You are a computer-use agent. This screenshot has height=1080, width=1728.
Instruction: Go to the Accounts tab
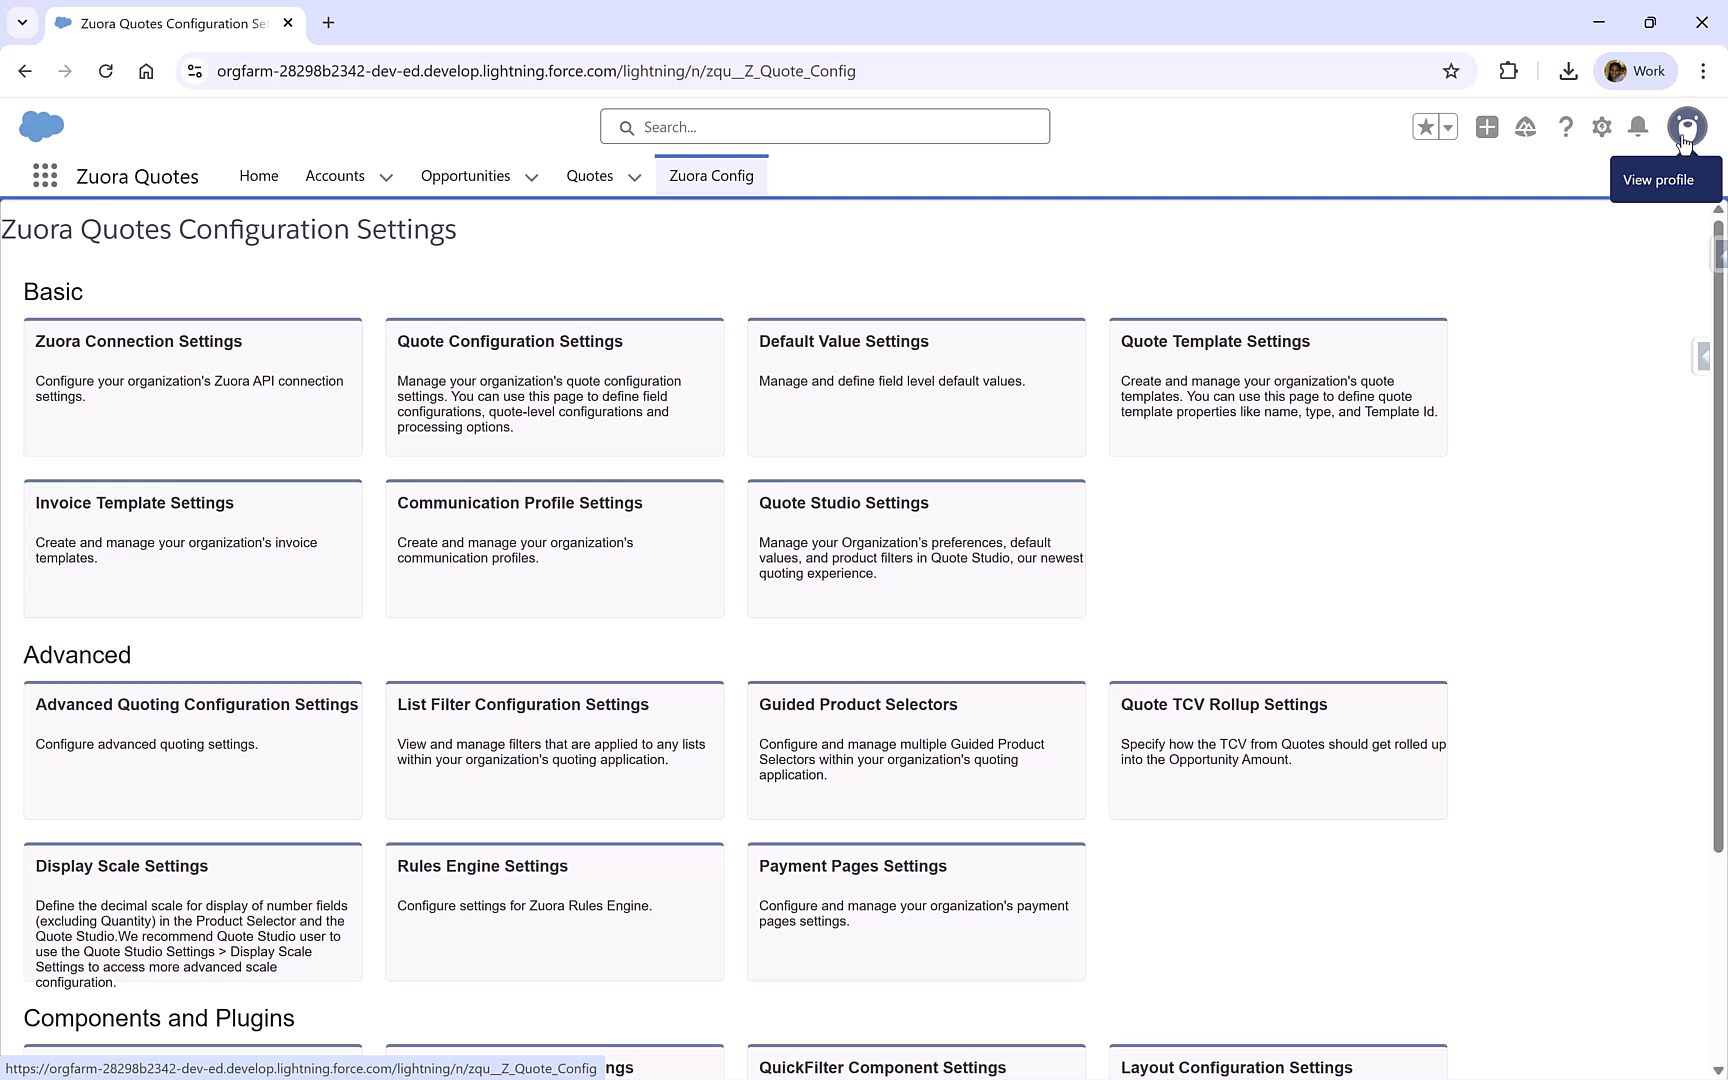tap(335, 176)
